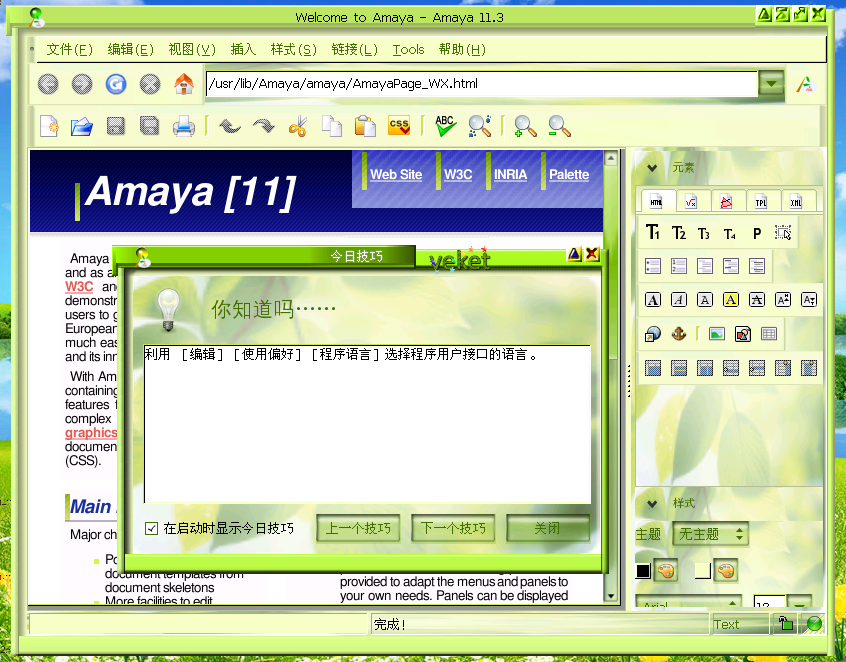Insert an image with the picture icon
Viewport: 846px width, 662px height.
717,335
